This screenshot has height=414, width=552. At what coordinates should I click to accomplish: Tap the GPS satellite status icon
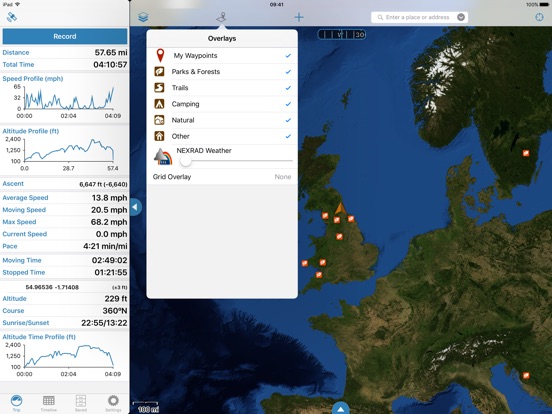pyautogui.click(x=12, y=17)
